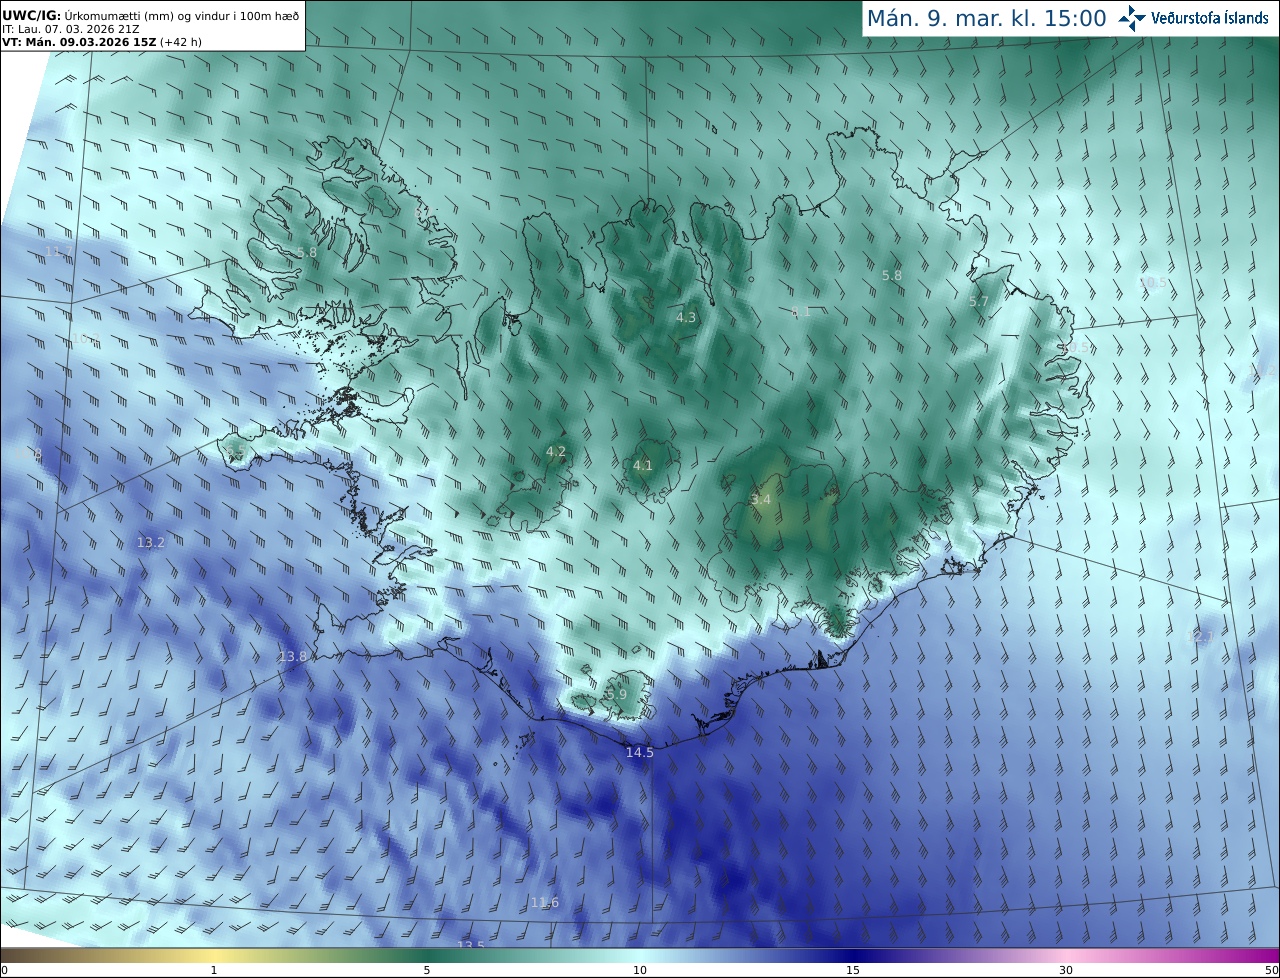The image size is (1280, 978).
Task: Click the colorbar tick label '0'
Action: [4, 970]
